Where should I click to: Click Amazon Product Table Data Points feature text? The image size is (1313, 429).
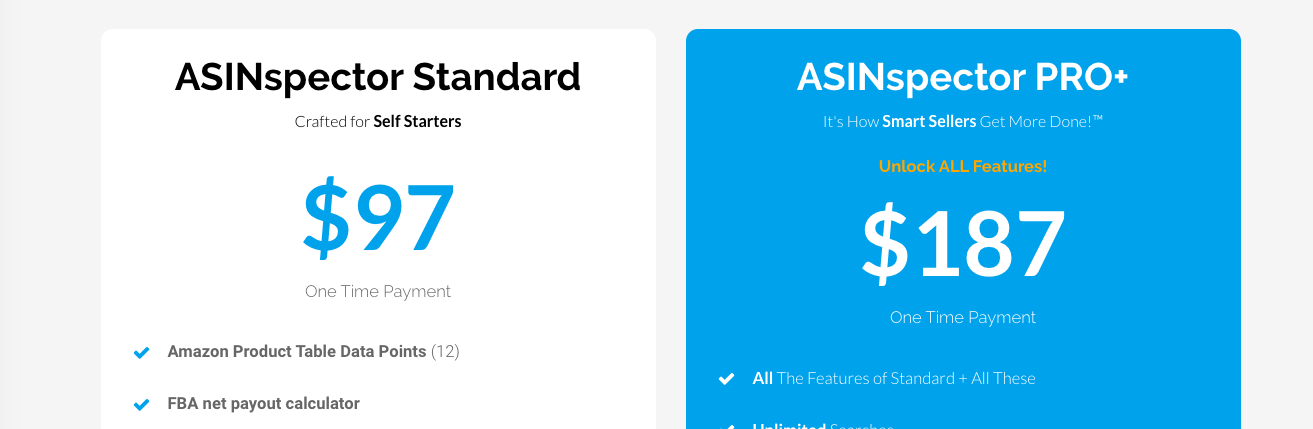[x=297, y=352]
